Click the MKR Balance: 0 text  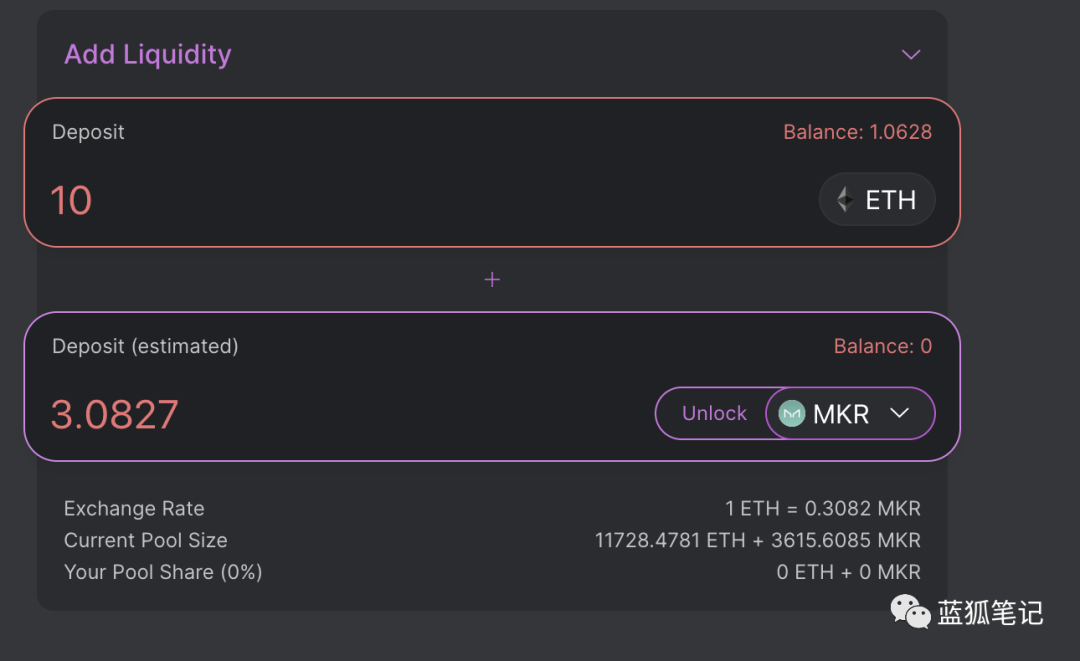click(882, 346)
